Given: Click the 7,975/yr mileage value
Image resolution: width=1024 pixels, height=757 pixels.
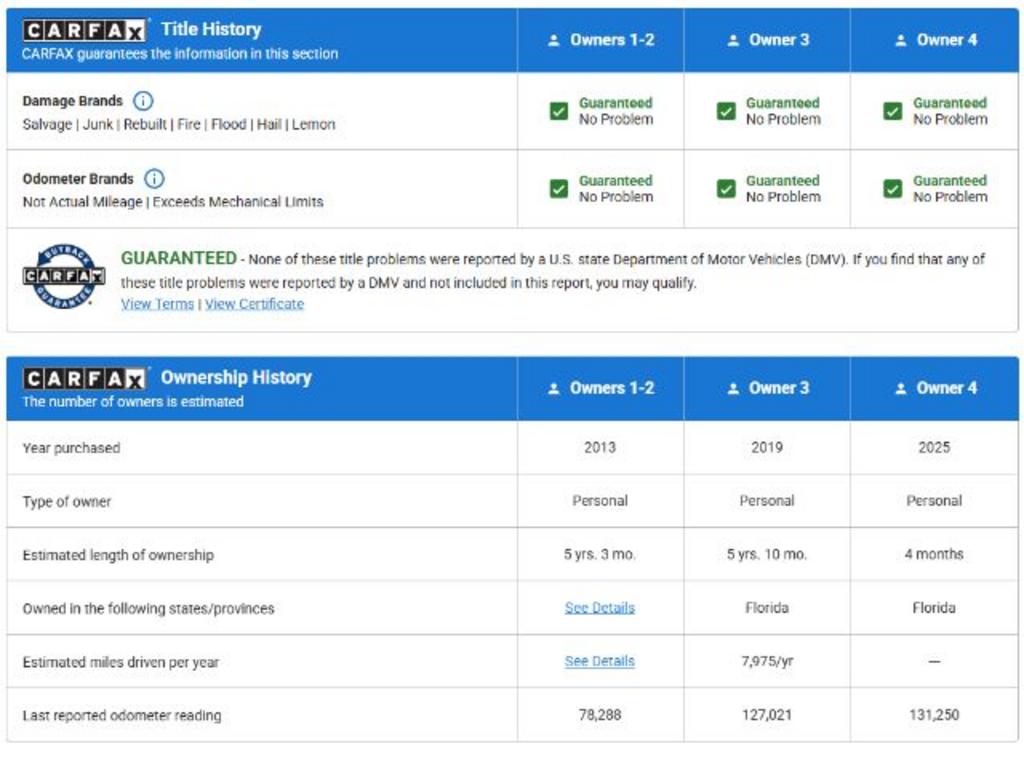Looking at the screenshot, I should [767, 662].
